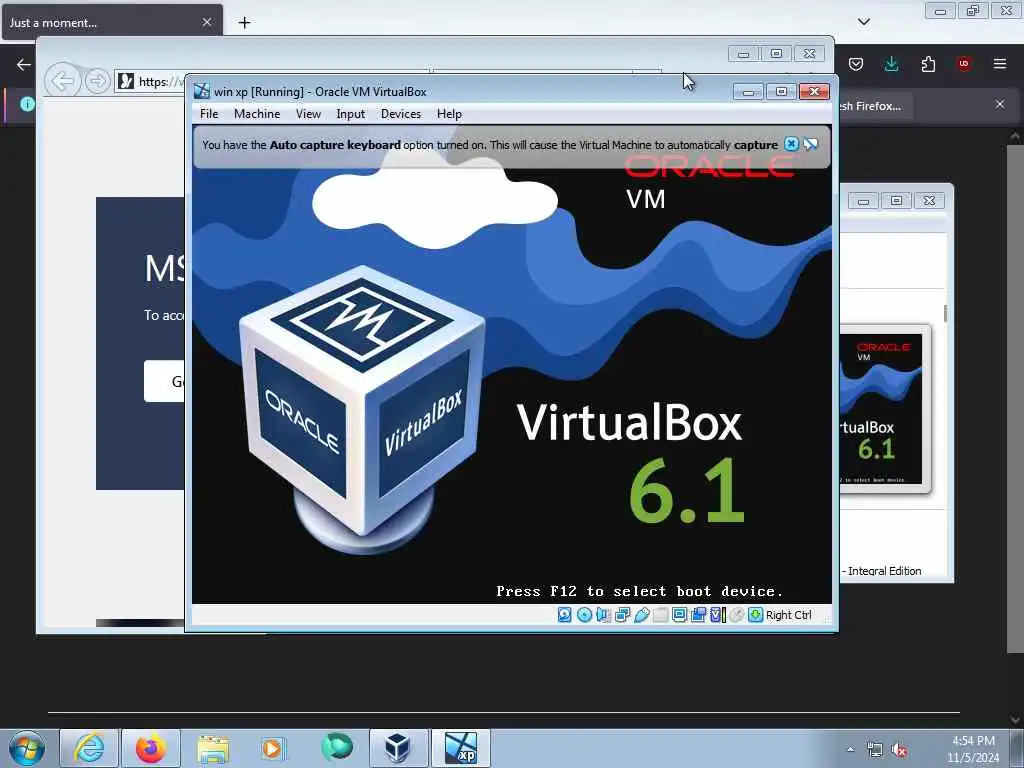Viewport: 1024px width, 768px height.
Task: Click the VirtualBox title bar window icon
Action: (x=202, y=91)
